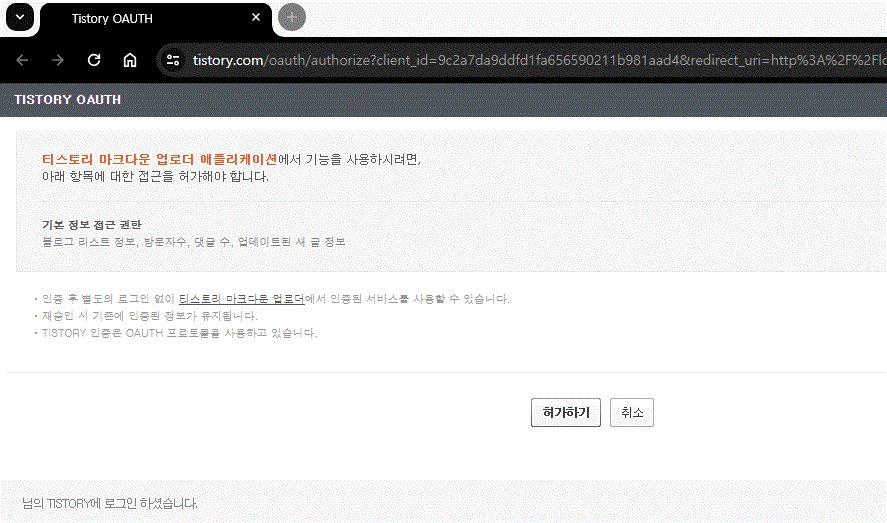Click the 기본 정보 접근 권한 heading
Screen dimensions: 887x523
[92, 224]
